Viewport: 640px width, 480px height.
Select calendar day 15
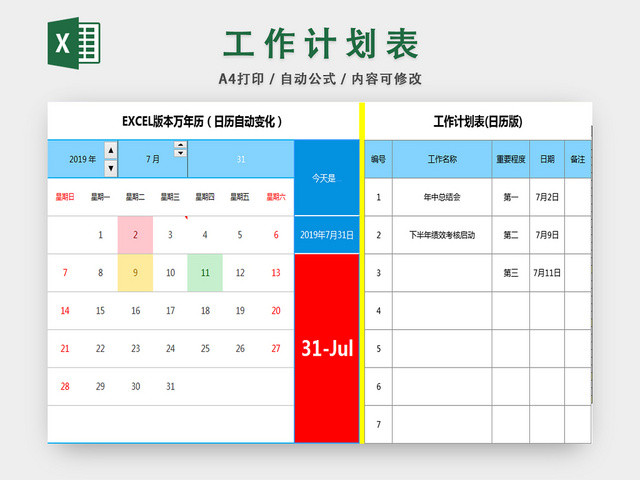[100, 311]
